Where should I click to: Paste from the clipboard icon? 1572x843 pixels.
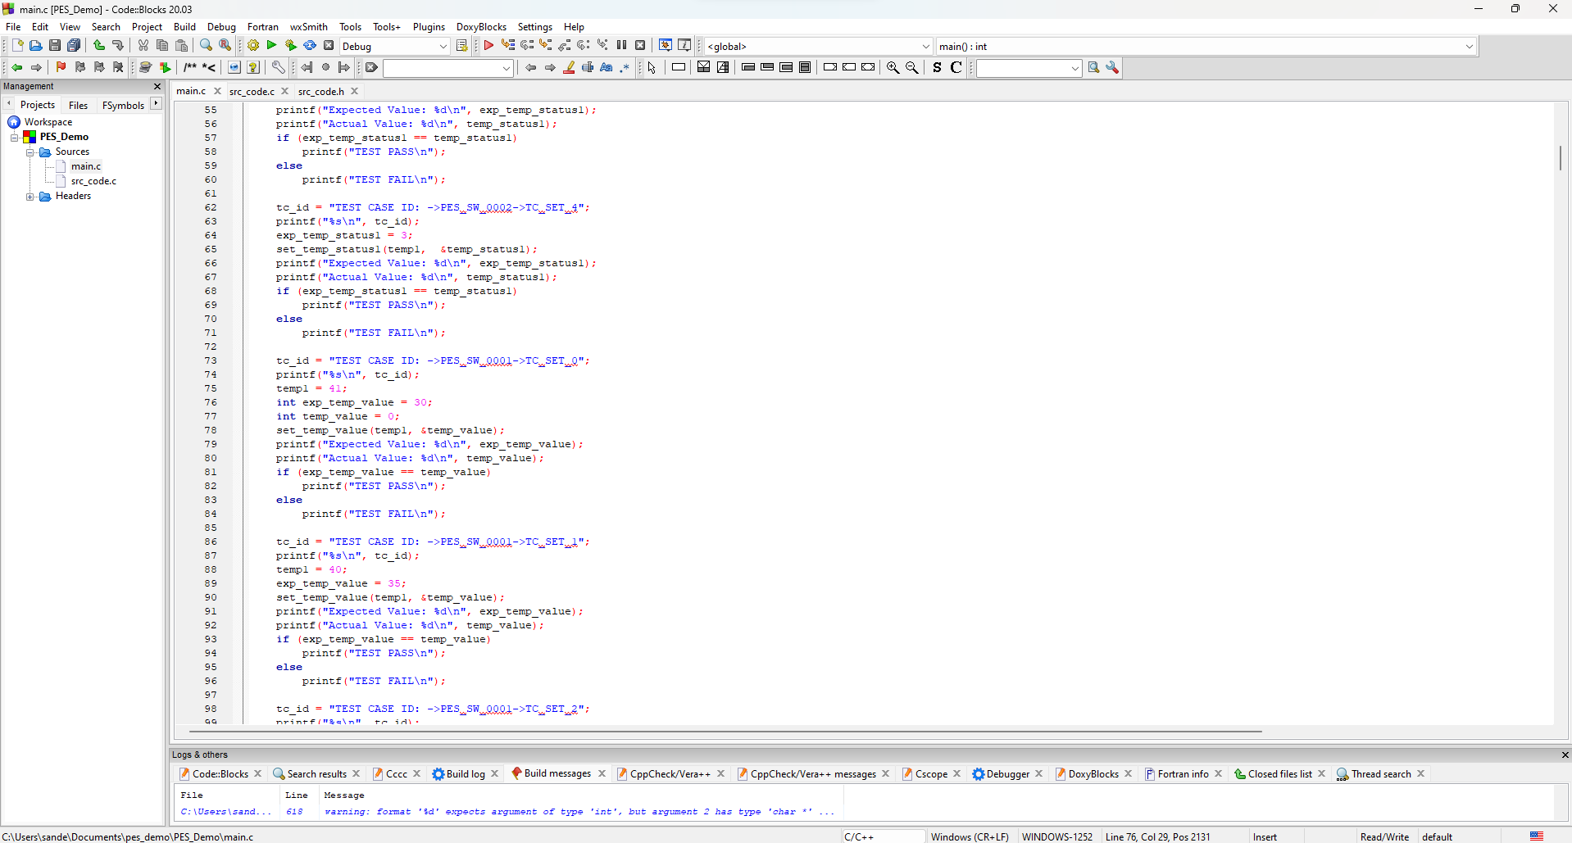click(x=182, y=46)
